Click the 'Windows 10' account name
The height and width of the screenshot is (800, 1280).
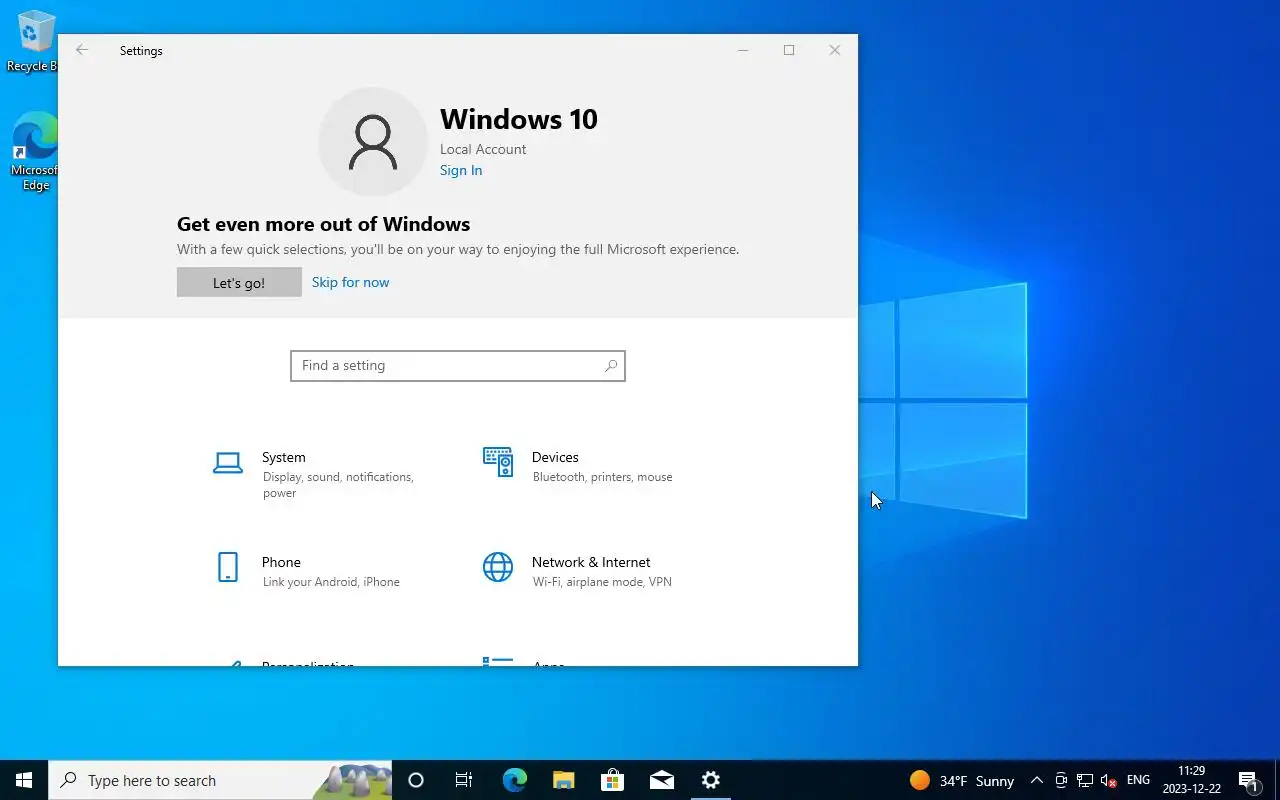click(519, 119)
